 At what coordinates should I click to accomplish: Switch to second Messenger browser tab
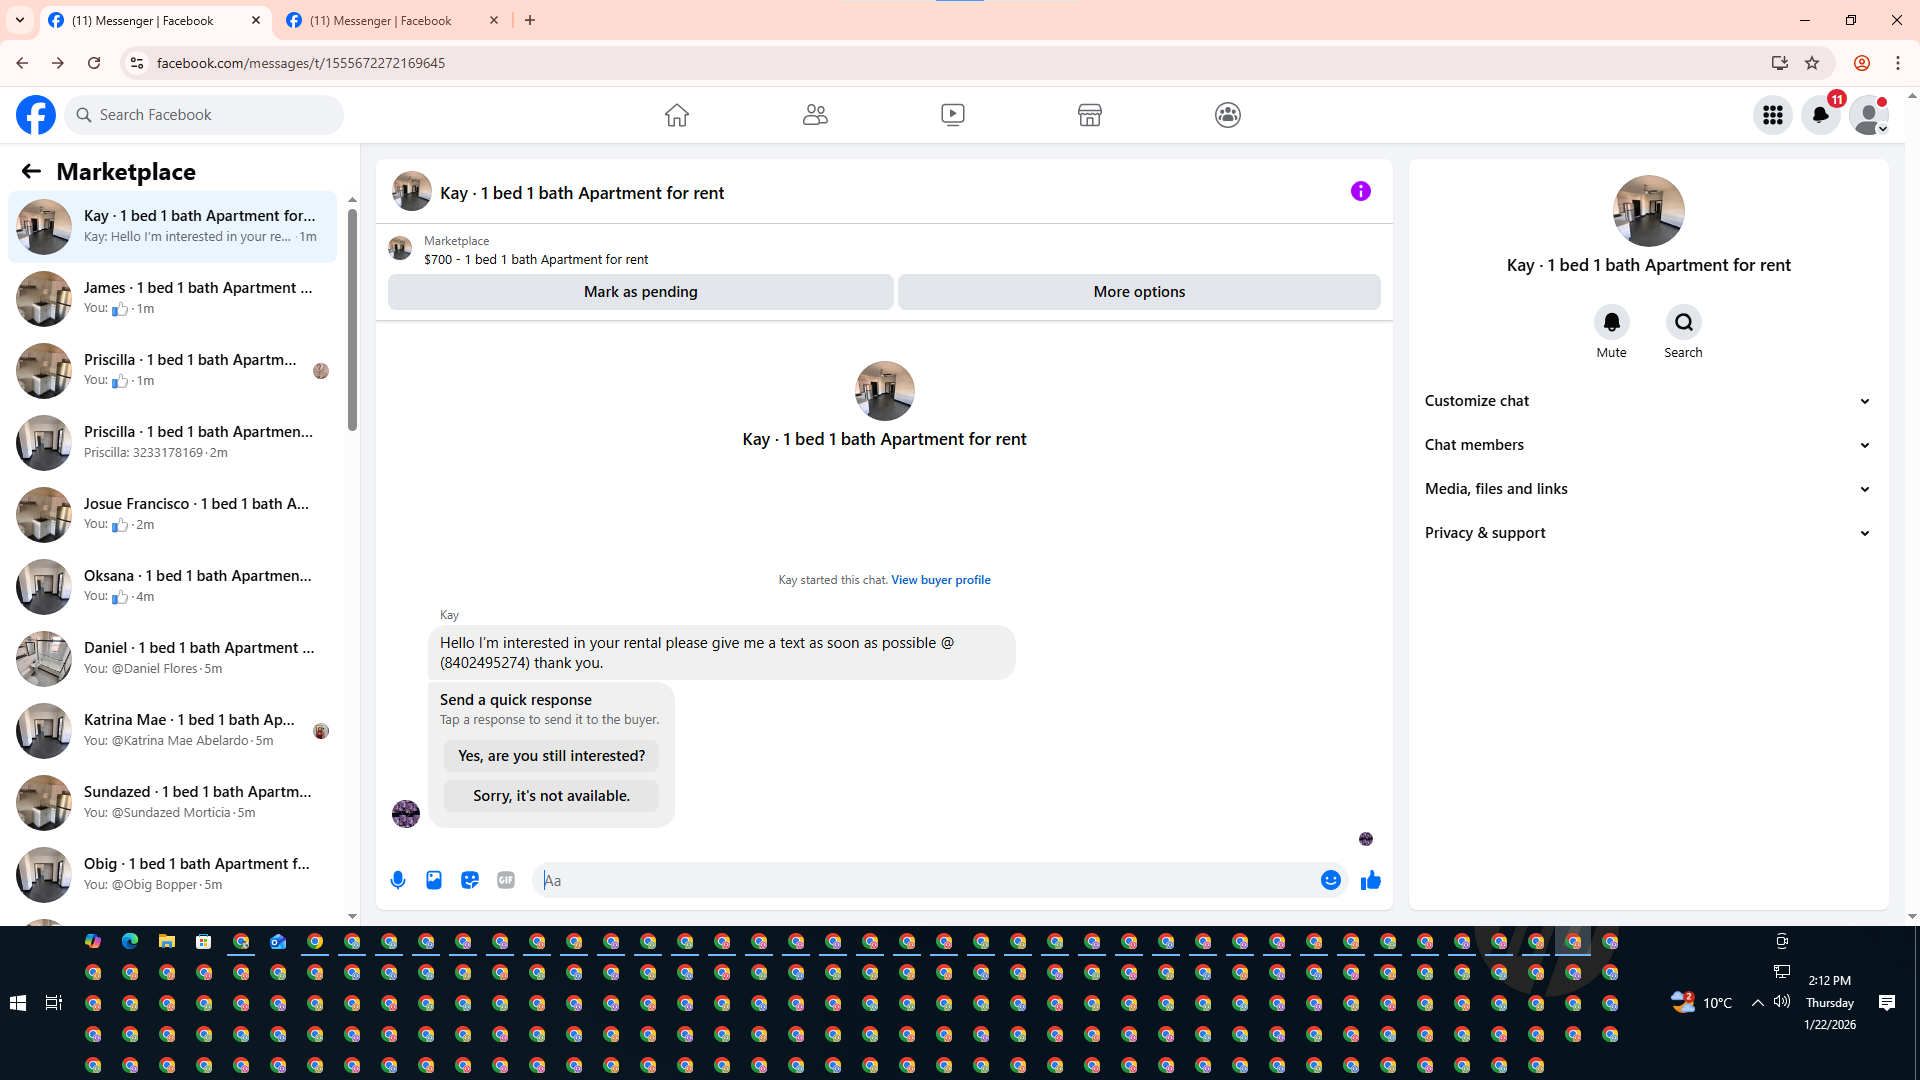tap(393, 21)
